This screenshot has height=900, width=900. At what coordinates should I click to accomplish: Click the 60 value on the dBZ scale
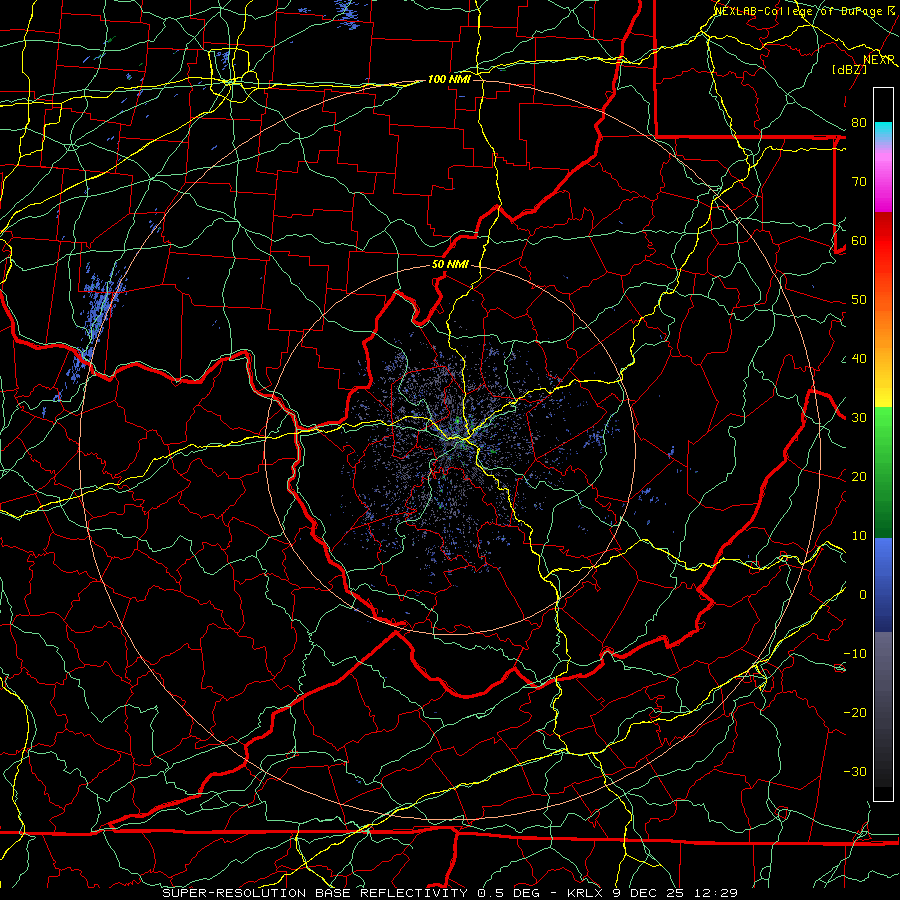tap(859, 241)
